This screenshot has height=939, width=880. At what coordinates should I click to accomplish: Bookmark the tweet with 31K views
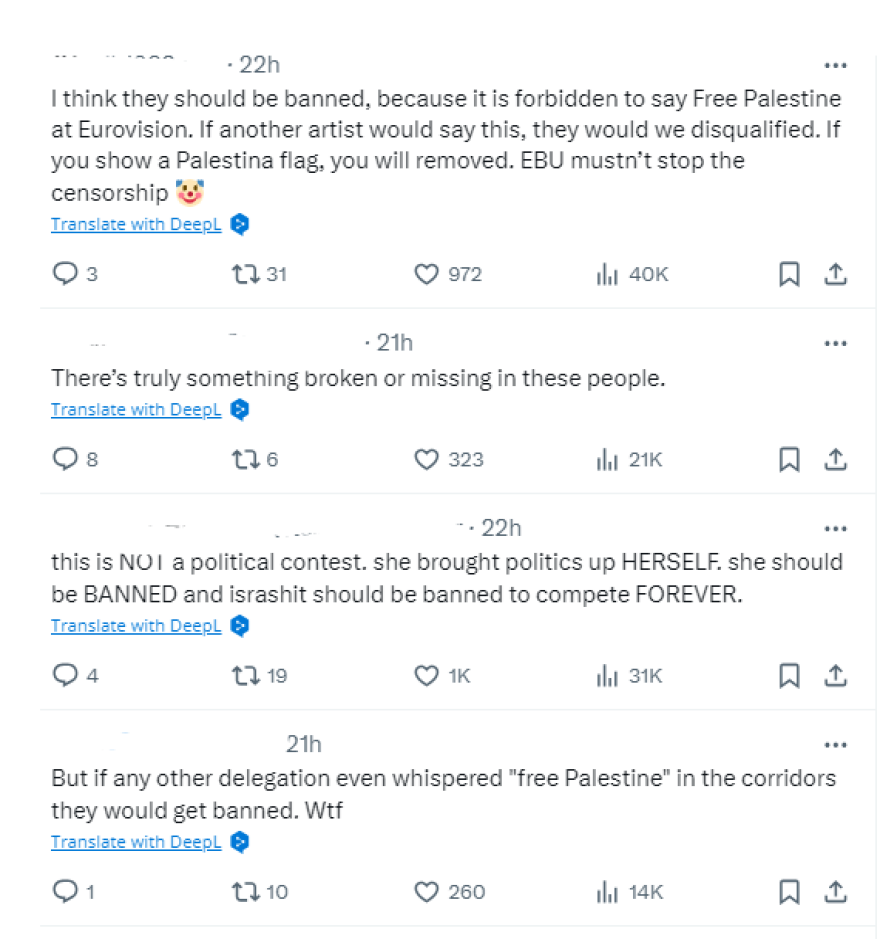pyautogui.click(x=789, y=676)
